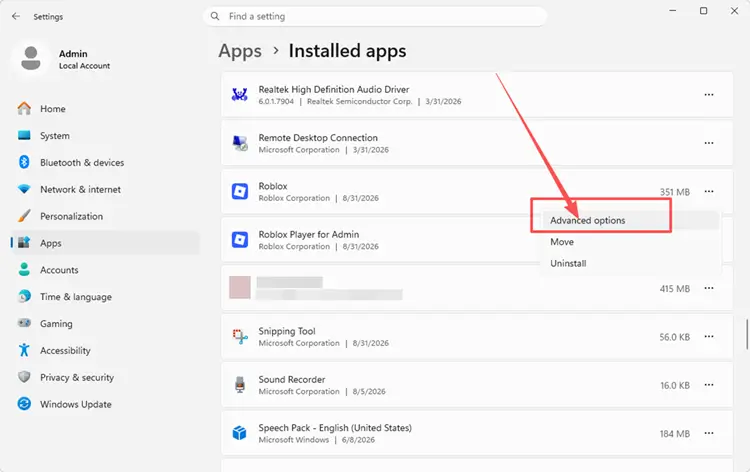Click the Roblox app icon
Viewport: 750px width, 472px height.
click(240, 191)
